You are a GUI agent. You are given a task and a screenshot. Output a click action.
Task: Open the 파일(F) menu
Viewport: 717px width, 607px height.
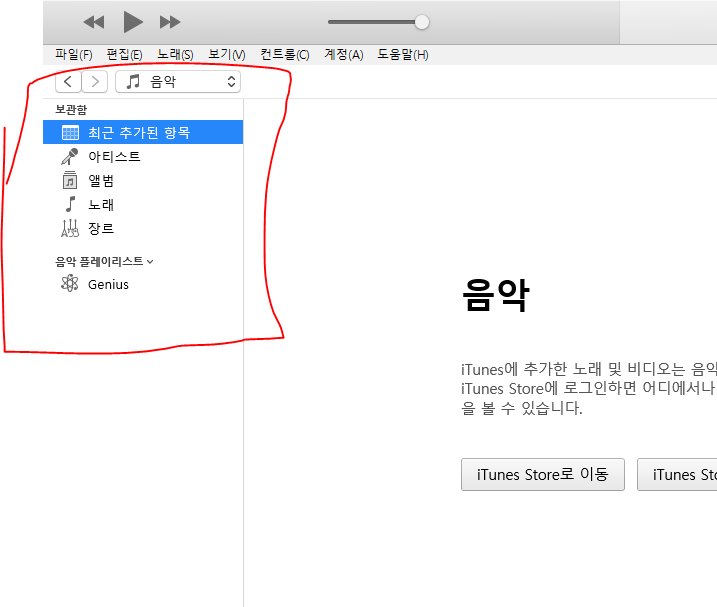[74, 55]
